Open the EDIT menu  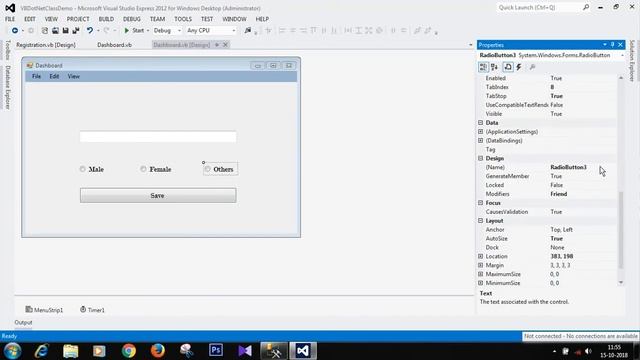pyautogui.click(x=30, y=19)
